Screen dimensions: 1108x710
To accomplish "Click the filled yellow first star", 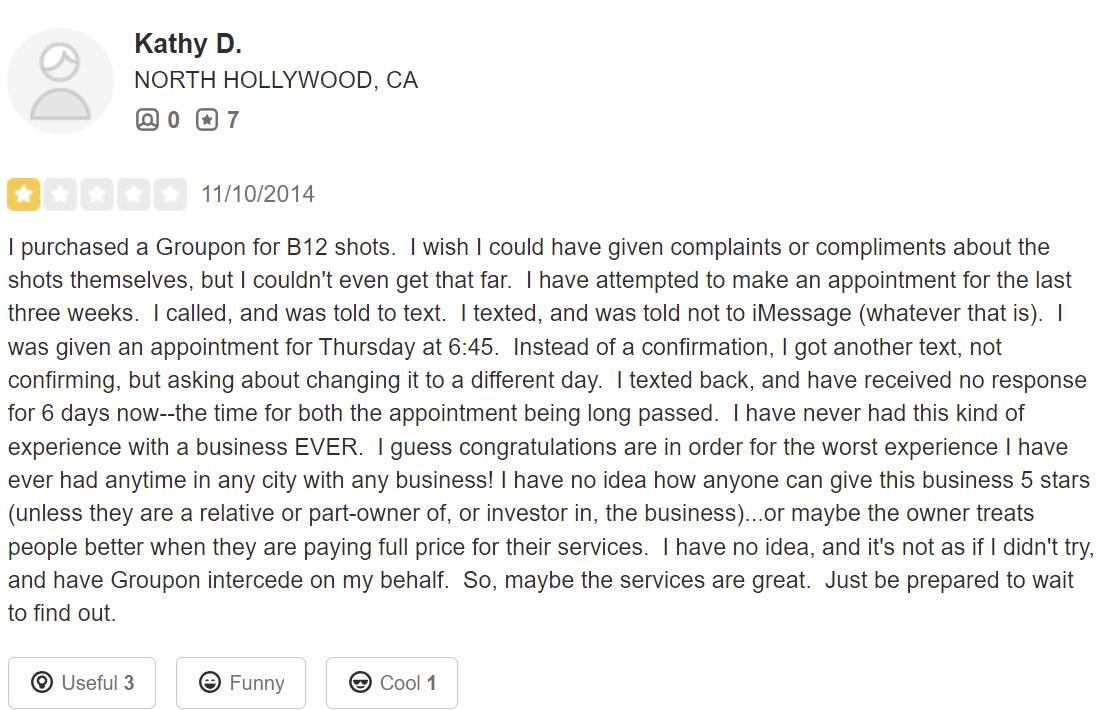I will tap(24, 195).
